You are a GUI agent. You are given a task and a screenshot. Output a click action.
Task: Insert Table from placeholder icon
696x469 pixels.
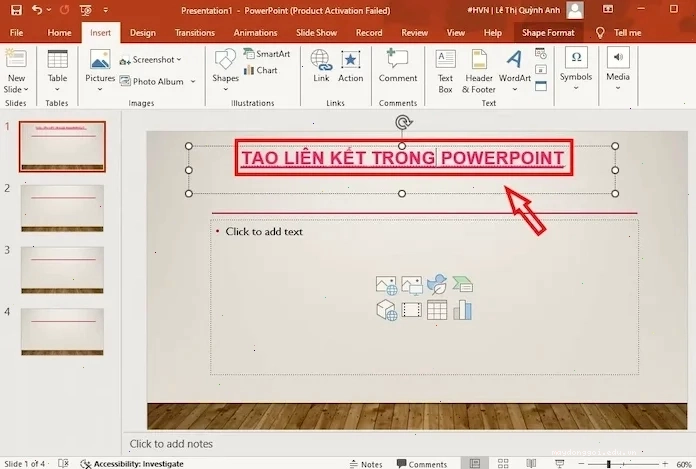(x=437, y=310)
